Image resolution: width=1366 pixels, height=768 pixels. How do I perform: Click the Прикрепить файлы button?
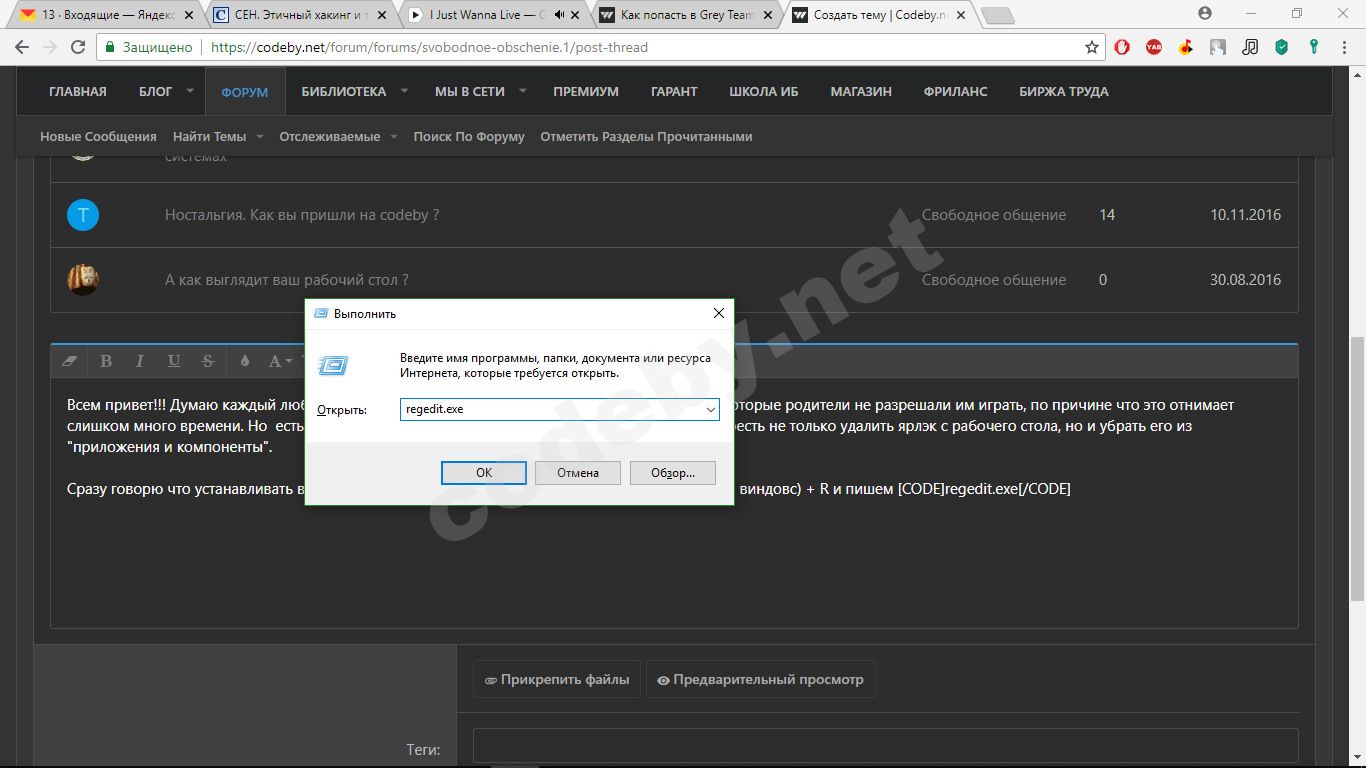click(557, 680)
